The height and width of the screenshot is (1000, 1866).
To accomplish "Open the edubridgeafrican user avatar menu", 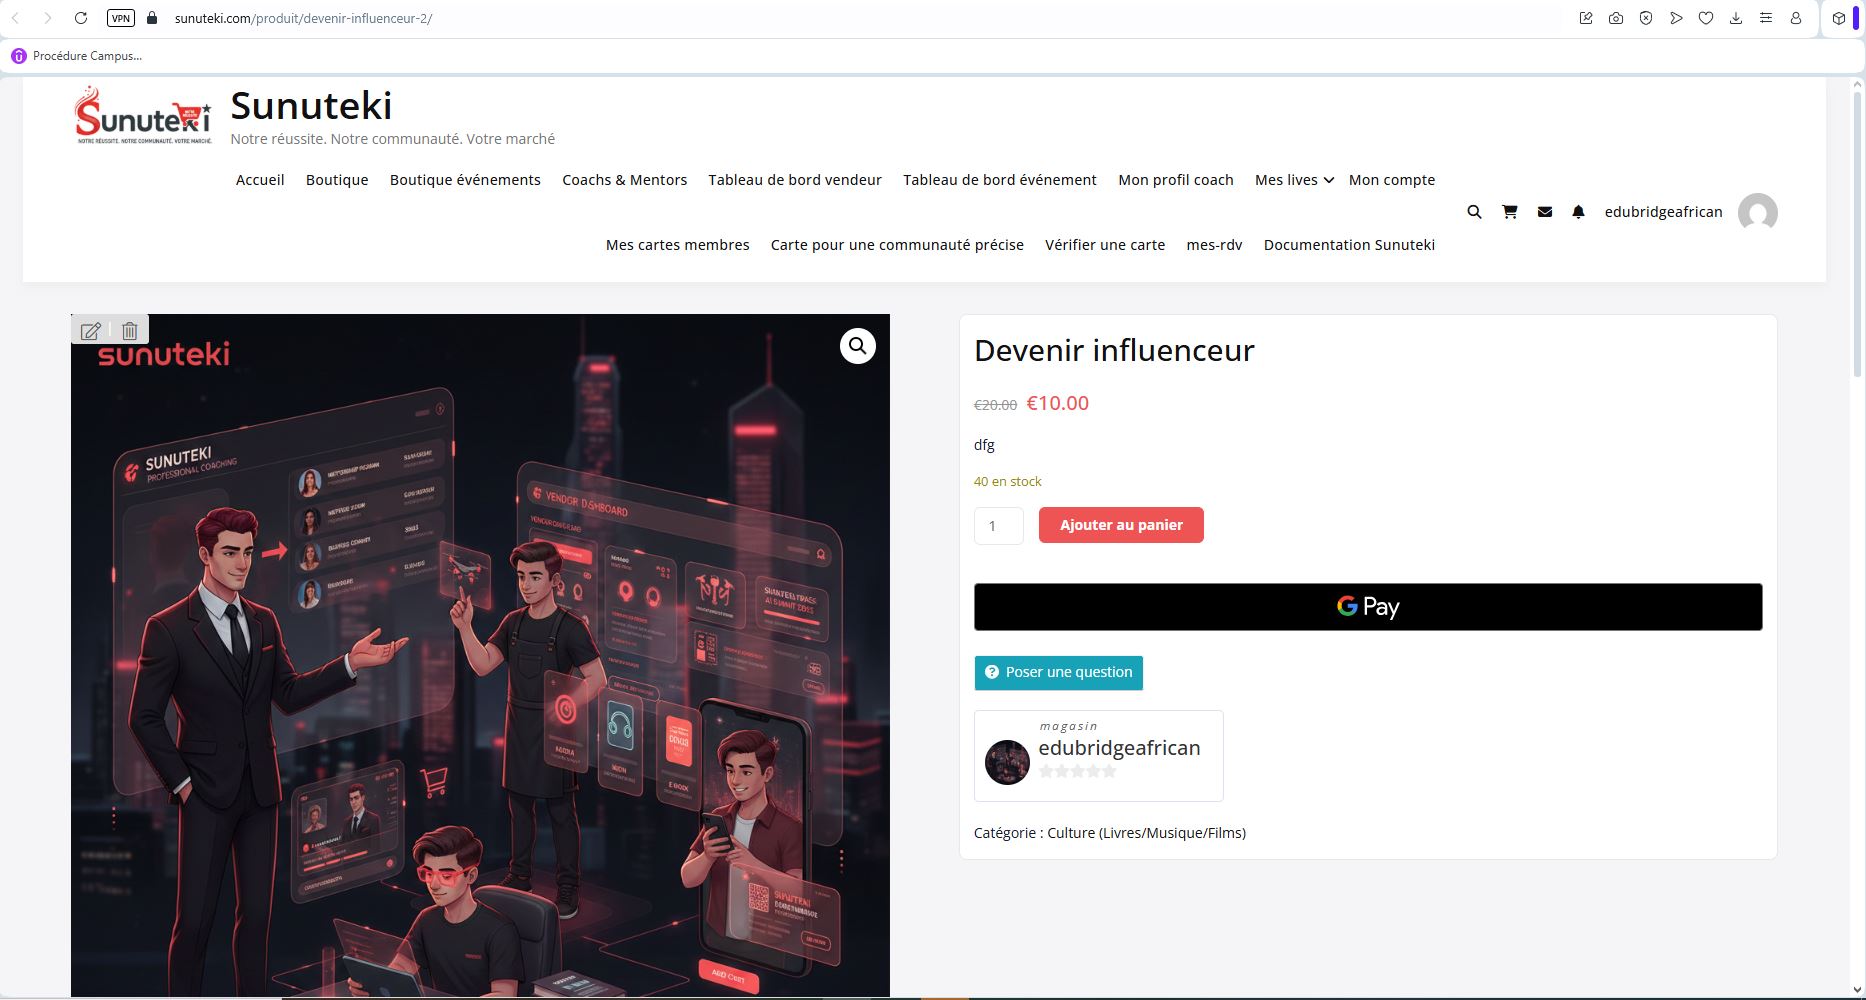I will (1757, 212).
